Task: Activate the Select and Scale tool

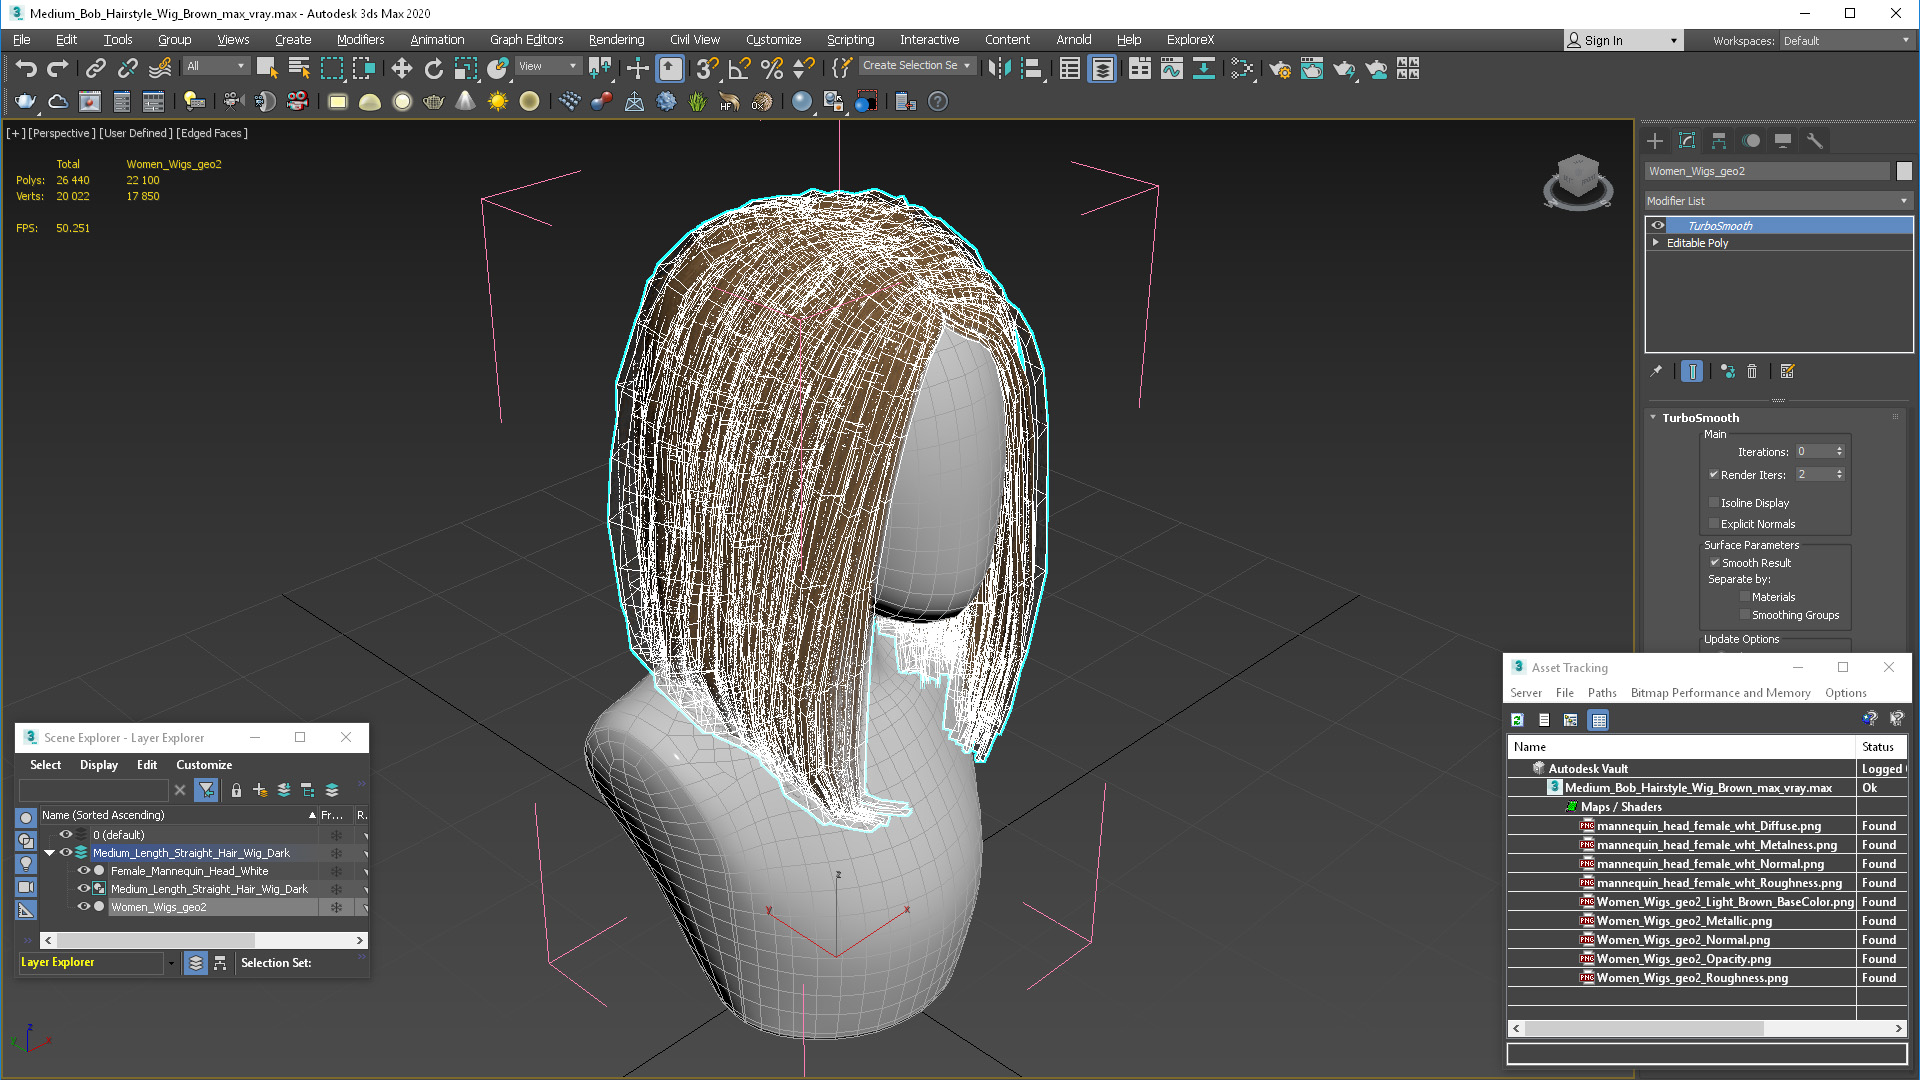Action: 465,68
